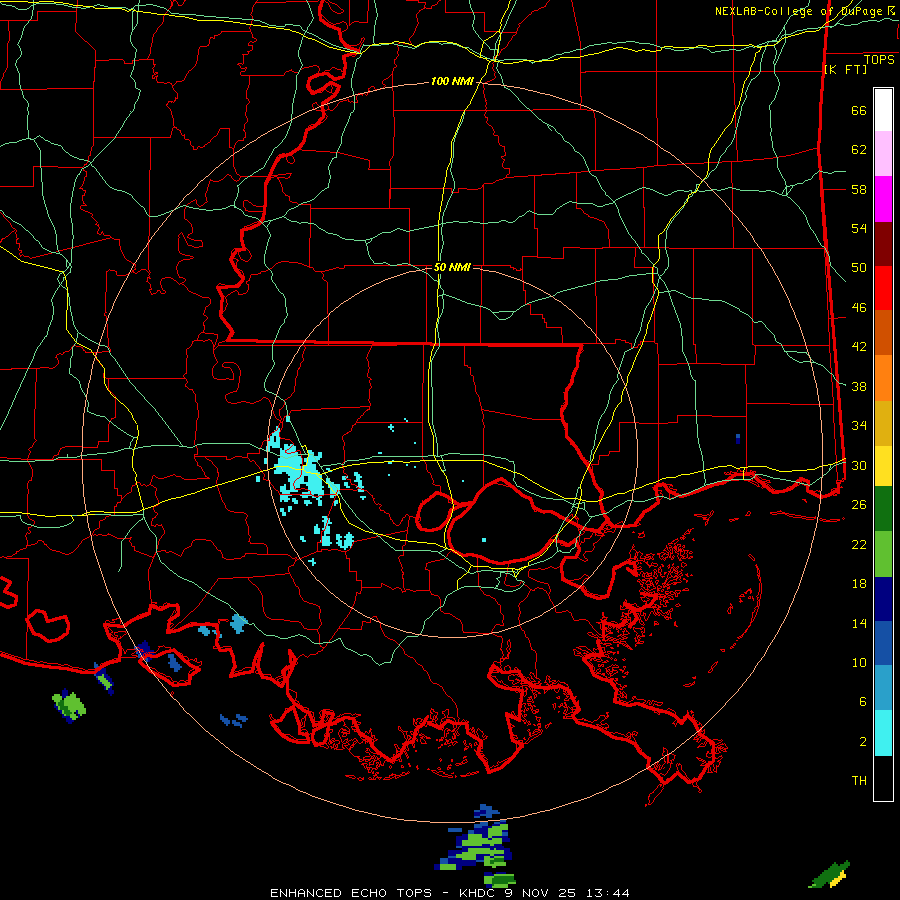Click the legend value label 30
This screenshot has width=900, height=900.
(859, 465)
